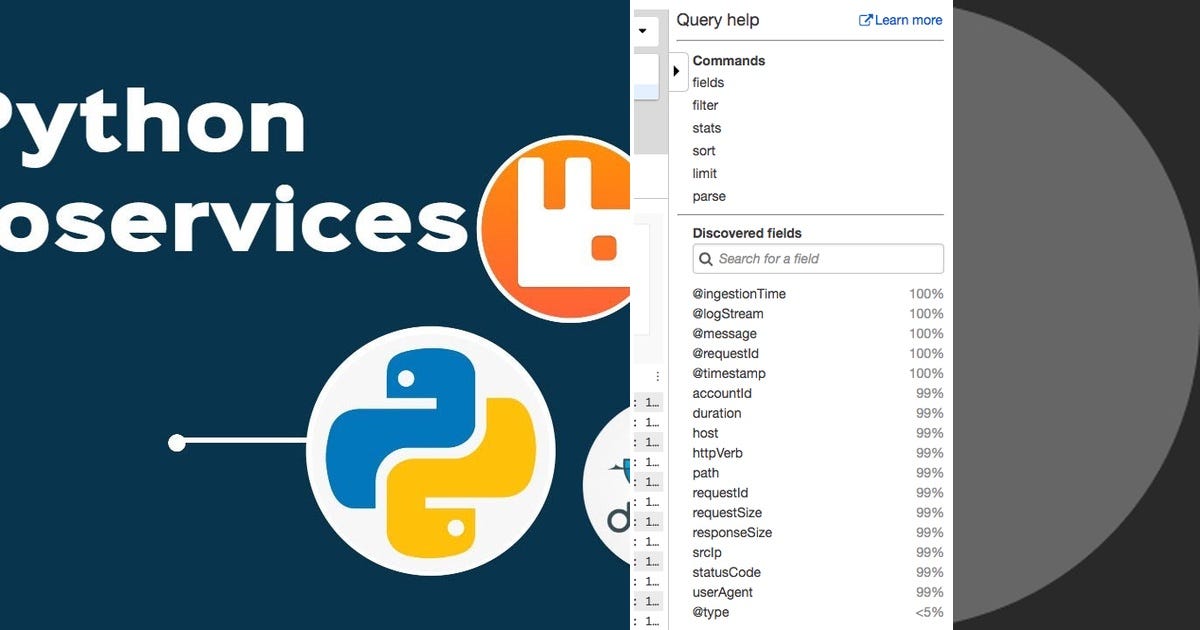1200x630 pixels.
Task: Select the filter command under Commands
Action: [x=704, y=105]
